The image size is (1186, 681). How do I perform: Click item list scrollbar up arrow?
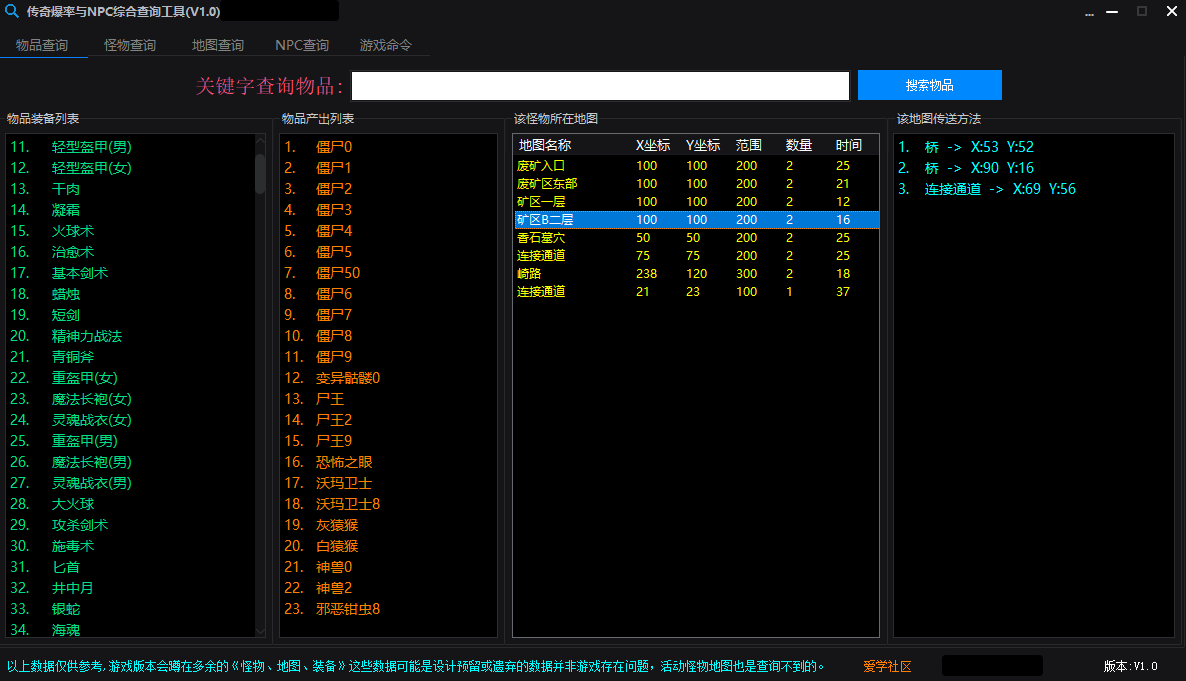[260, 141]
